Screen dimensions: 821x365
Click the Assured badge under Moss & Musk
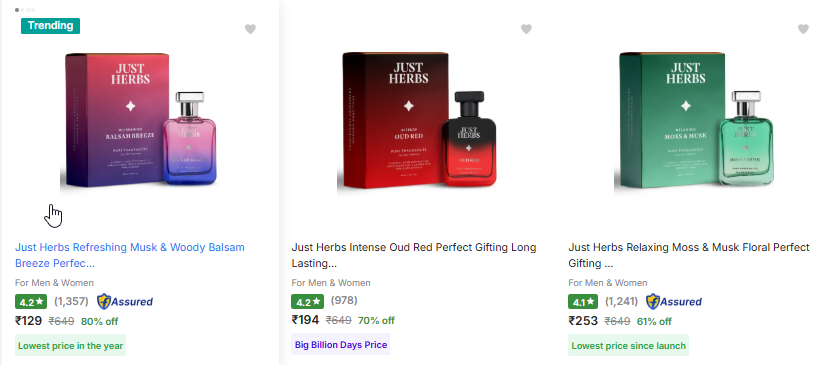pos(674,302)
